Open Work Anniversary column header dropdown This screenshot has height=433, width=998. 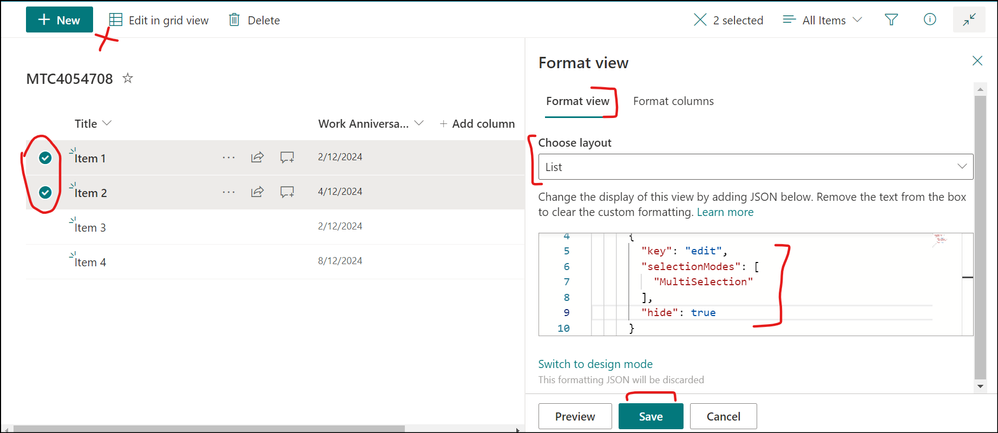(371, 123)
